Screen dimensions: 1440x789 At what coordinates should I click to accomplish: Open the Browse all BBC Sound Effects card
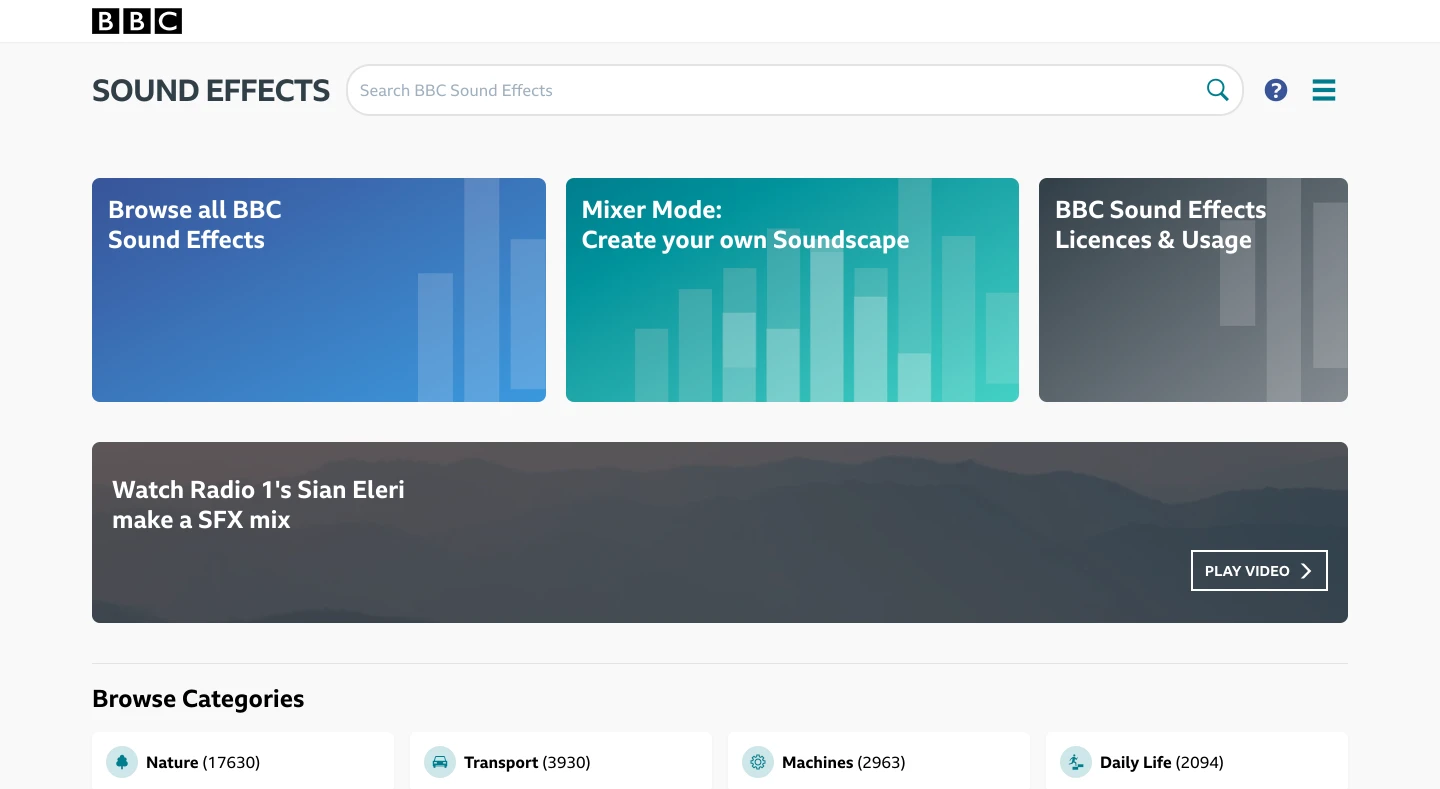tap(318, 290)
